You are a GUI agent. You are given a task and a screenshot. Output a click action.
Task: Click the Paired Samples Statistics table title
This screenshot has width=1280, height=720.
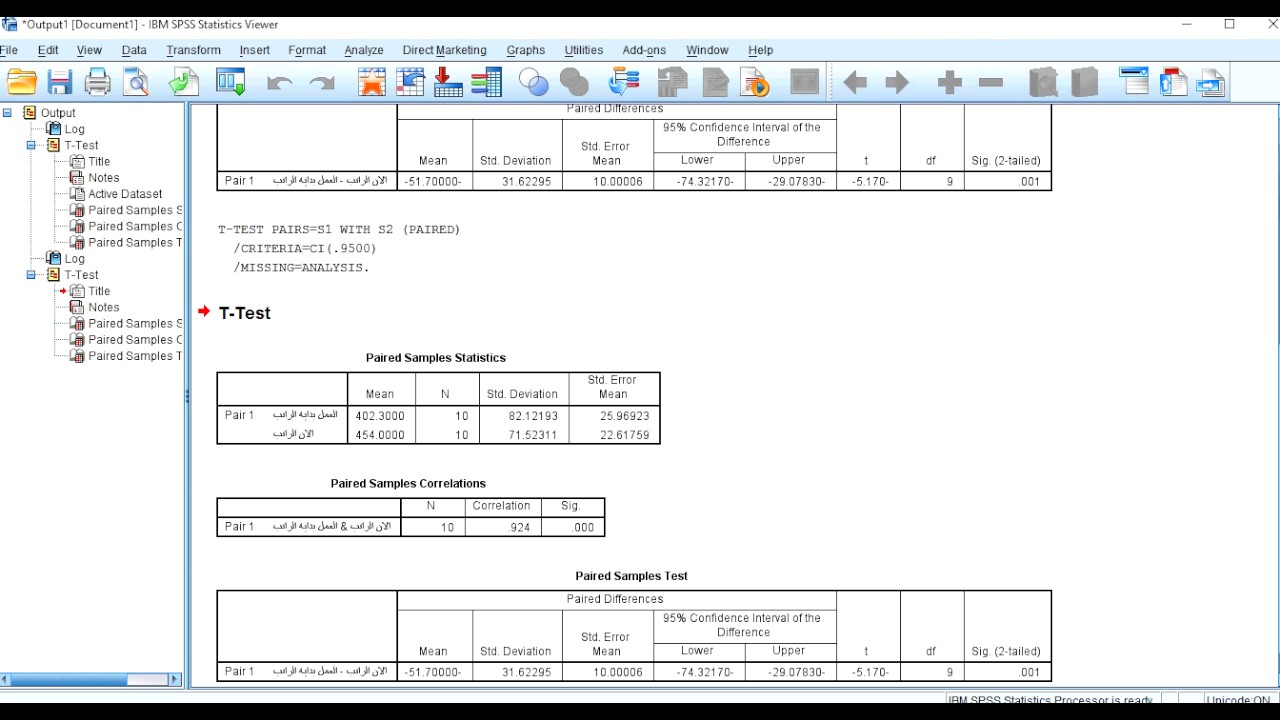pos(436,358)
